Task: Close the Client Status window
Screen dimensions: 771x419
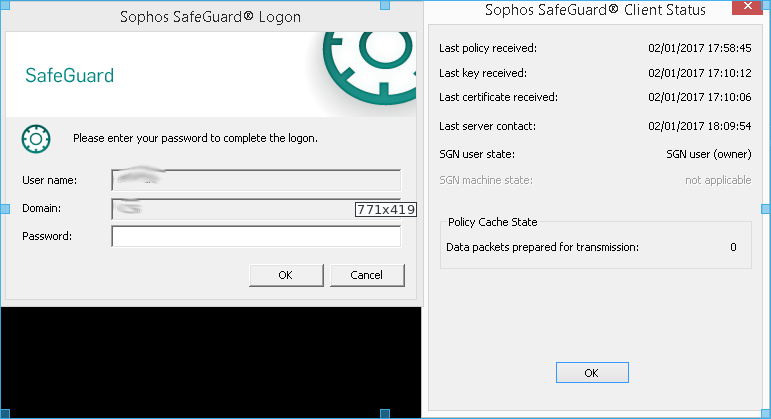Action: pos(747,7)
